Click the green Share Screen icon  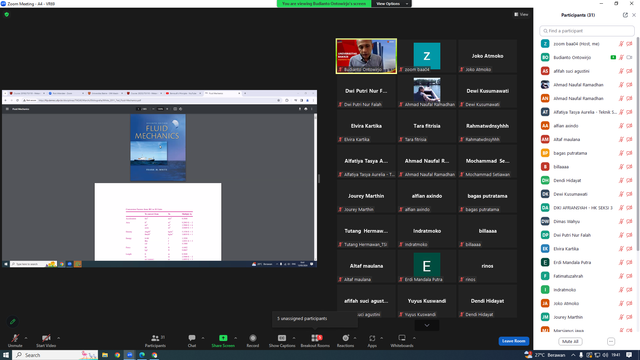pyautogui.click(x=223, y=338)
